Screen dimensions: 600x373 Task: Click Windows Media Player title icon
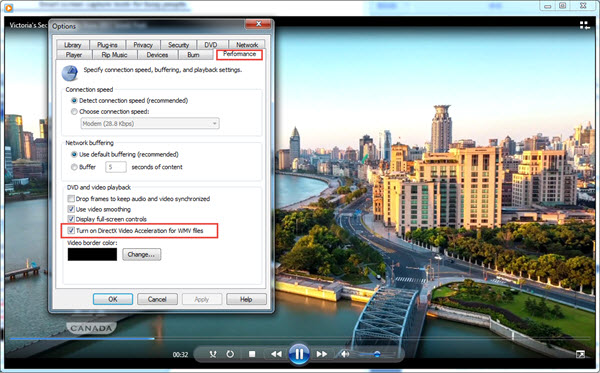coord(8,7)
